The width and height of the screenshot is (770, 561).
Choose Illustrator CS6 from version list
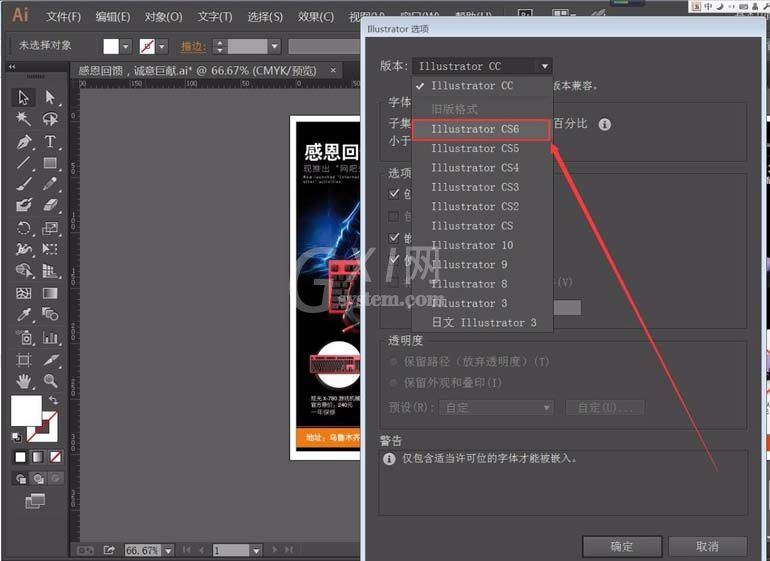click(x=481, y=129)
